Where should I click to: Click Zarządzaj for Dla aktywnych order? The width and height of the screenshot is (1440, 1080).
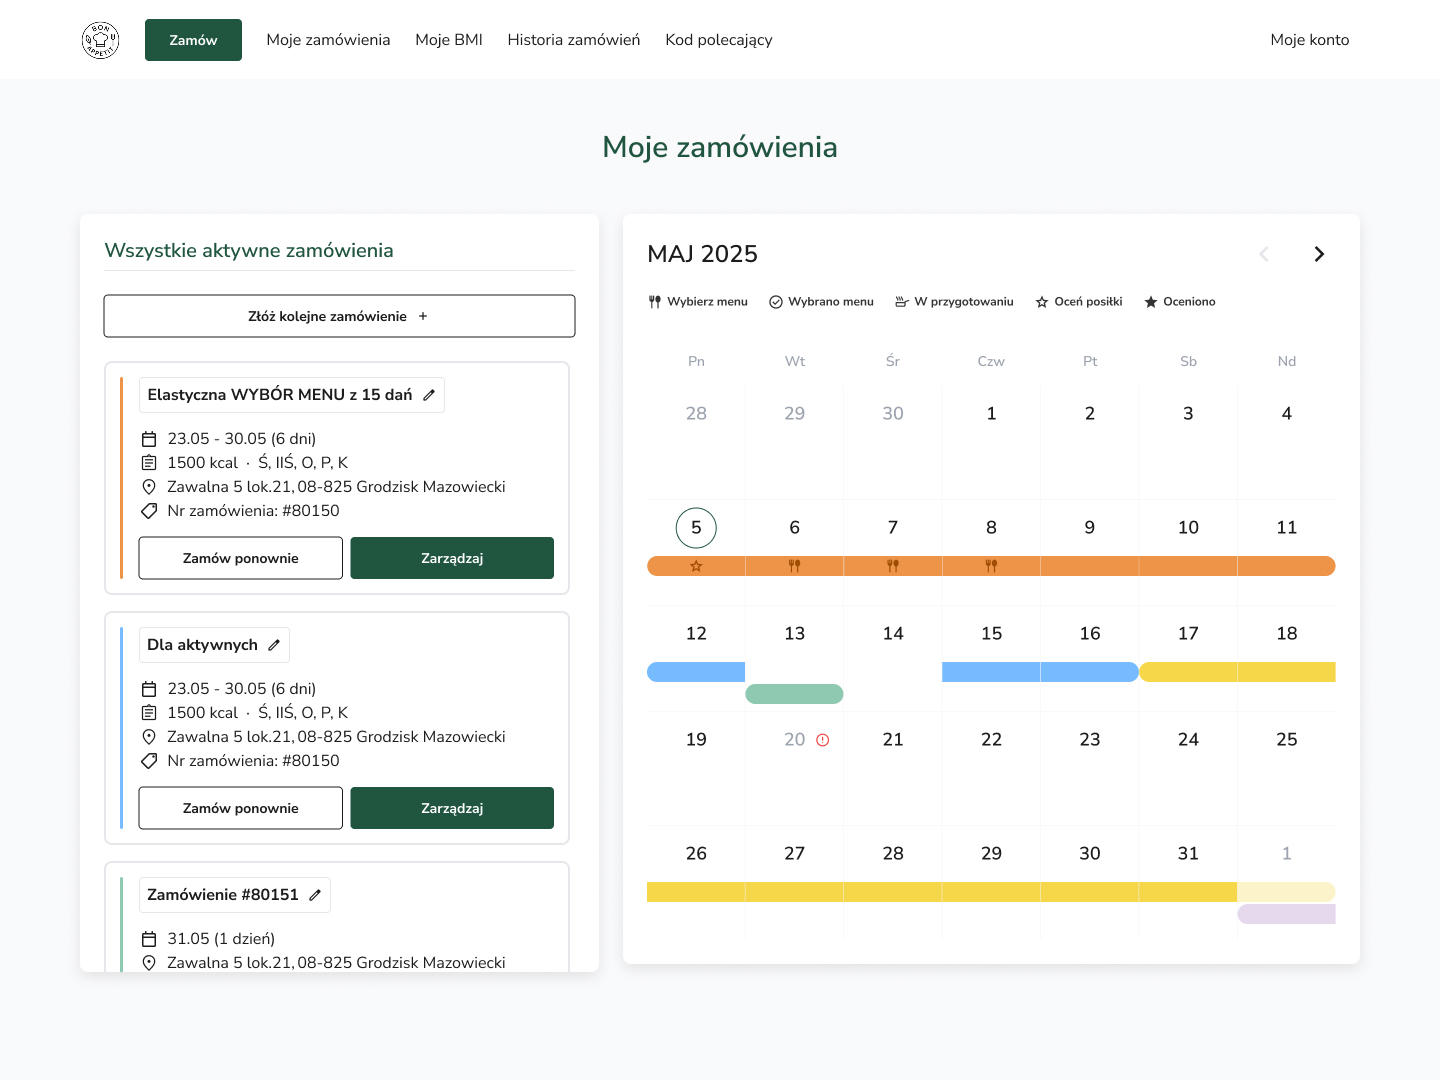[x=452, y=808]
